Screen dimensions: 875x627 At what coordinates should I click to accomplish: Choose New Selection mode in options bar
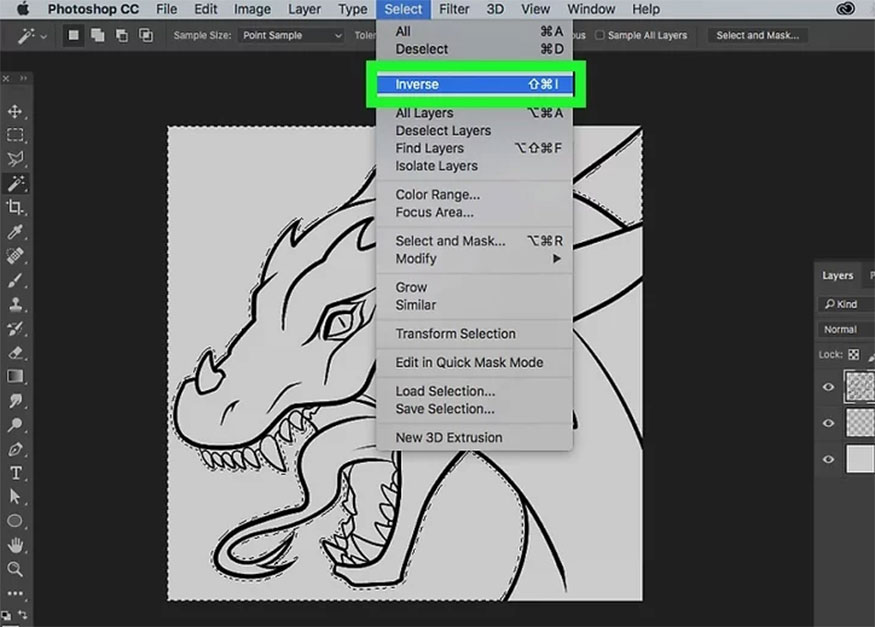click(x=73, y=35)
